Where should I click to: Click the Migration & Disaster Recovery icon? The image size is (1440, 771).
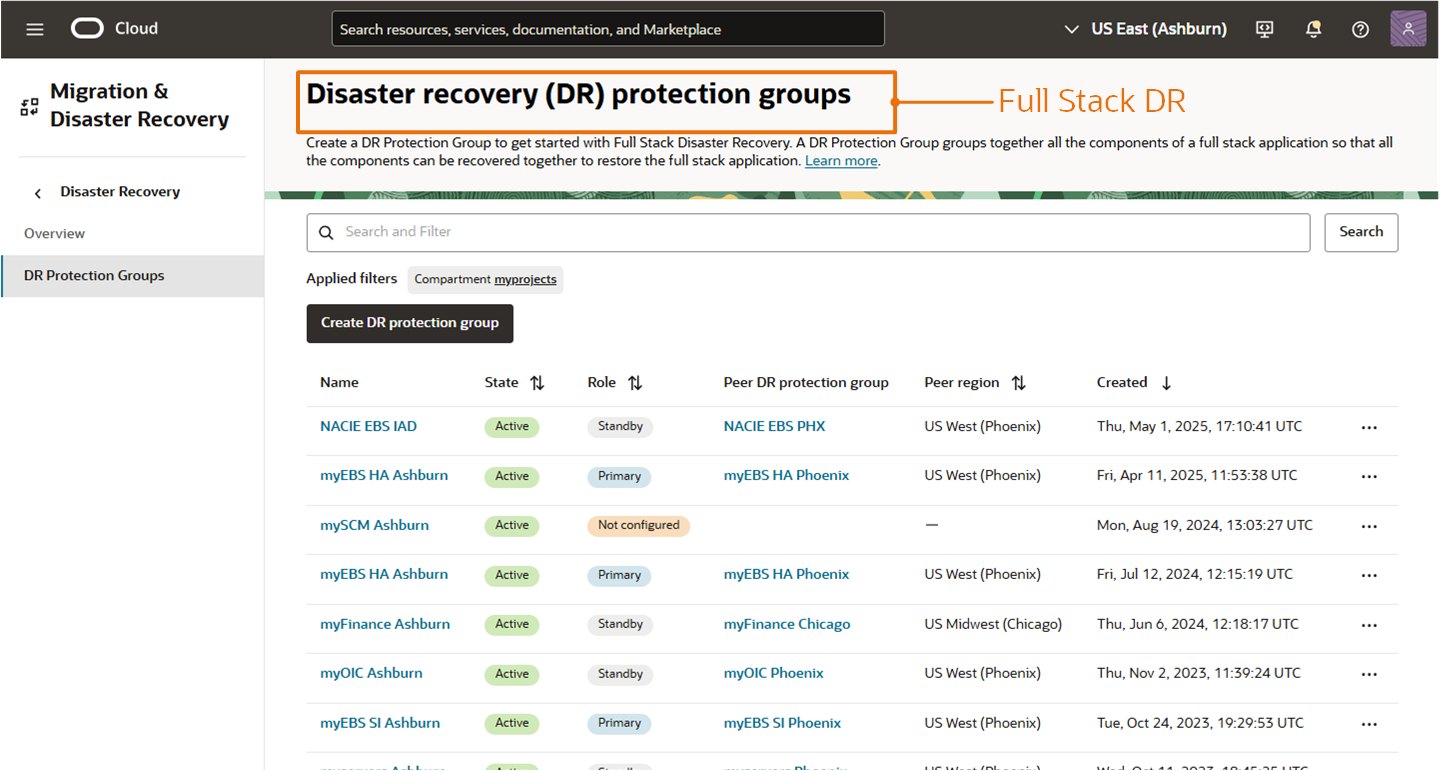29,104
